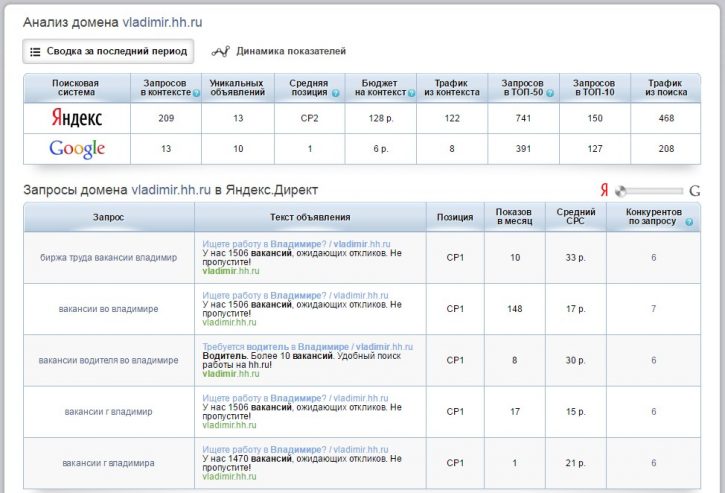This screenshot has height=493, width=725.
Task: Open green vladimir.hh.ru URL in водителя row
Action: tap(231, 374)
